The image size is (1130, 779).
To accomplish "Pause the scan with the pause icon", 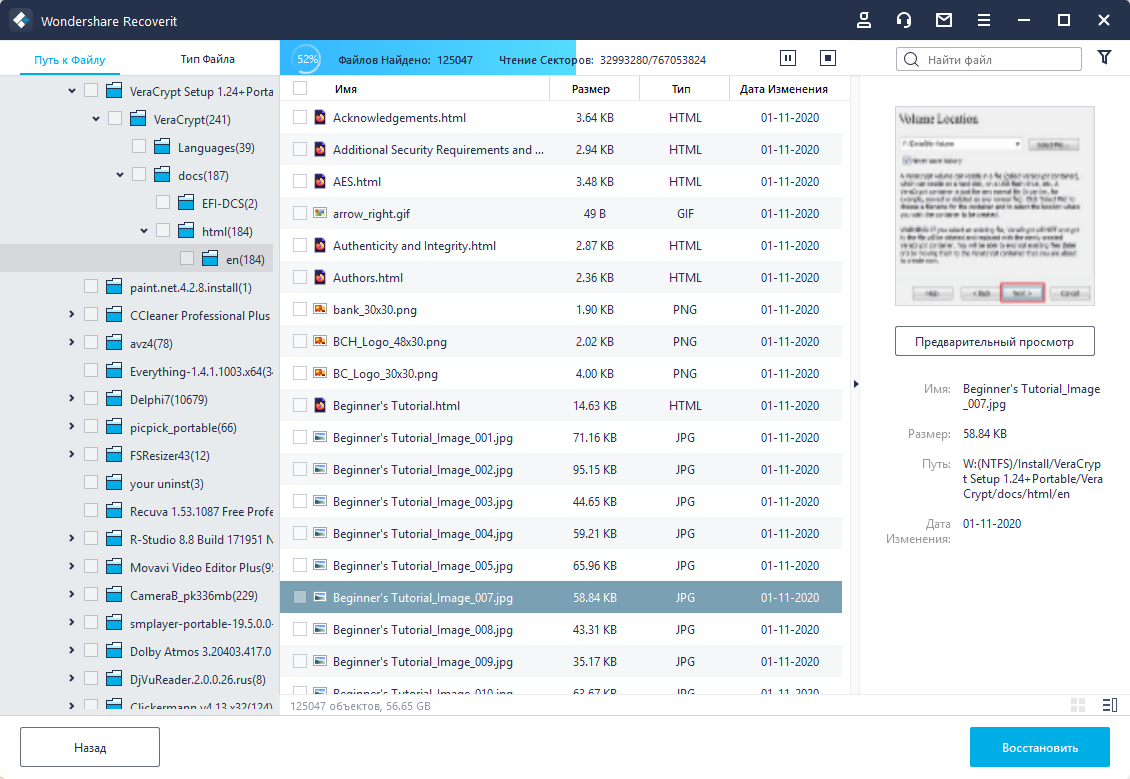I will tap(788, 58).
